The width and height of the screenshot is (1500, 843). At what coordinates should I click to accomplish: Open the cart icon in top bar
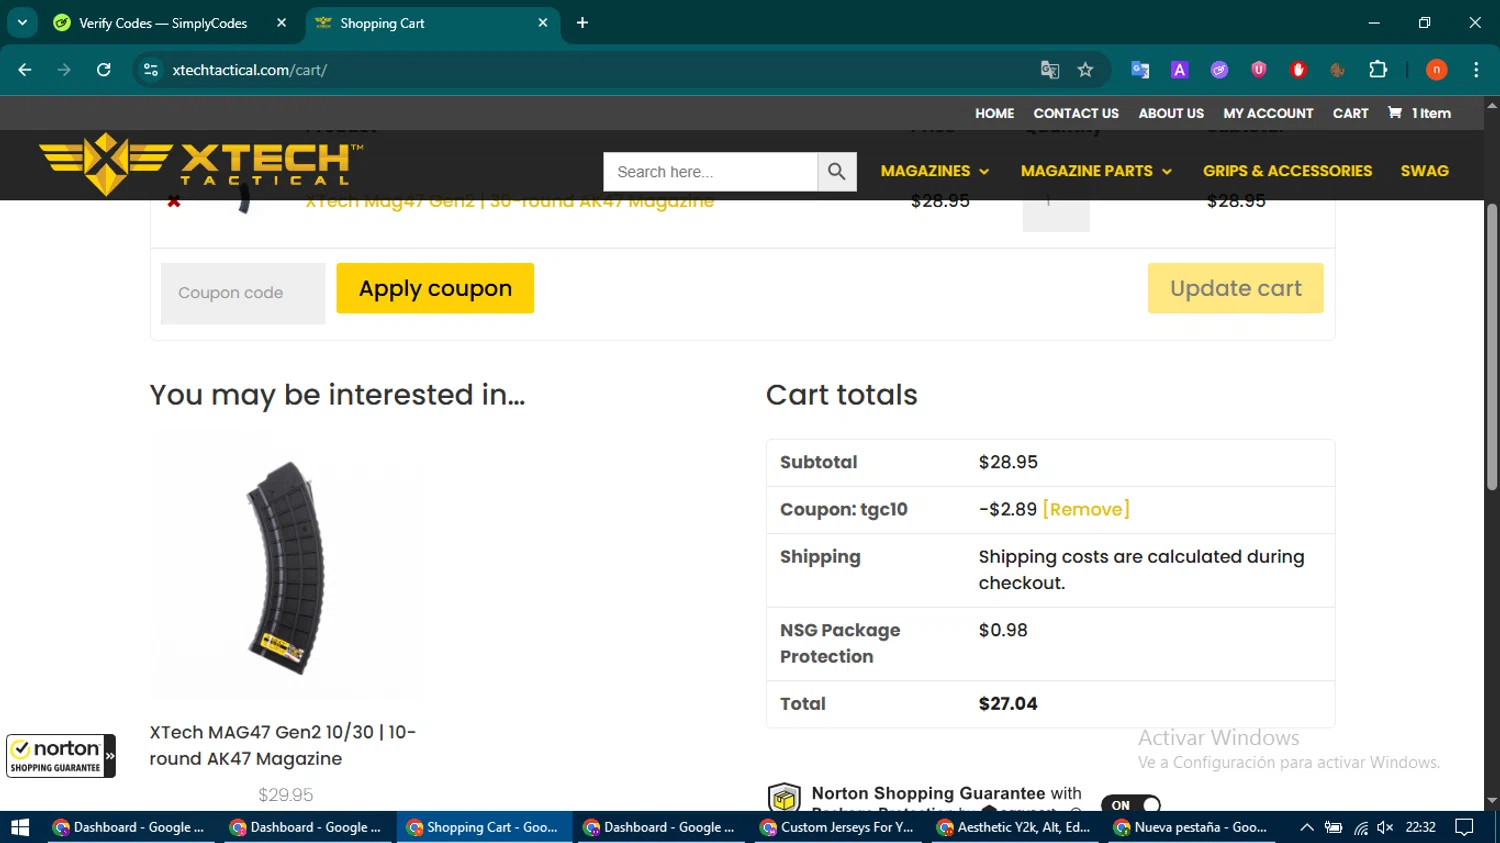1394,113
